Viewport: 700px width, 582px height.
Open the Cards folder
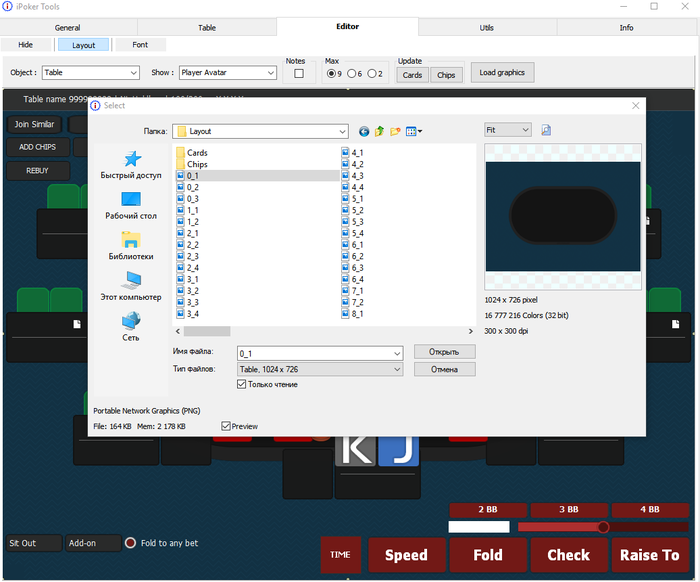click(192, 153)
